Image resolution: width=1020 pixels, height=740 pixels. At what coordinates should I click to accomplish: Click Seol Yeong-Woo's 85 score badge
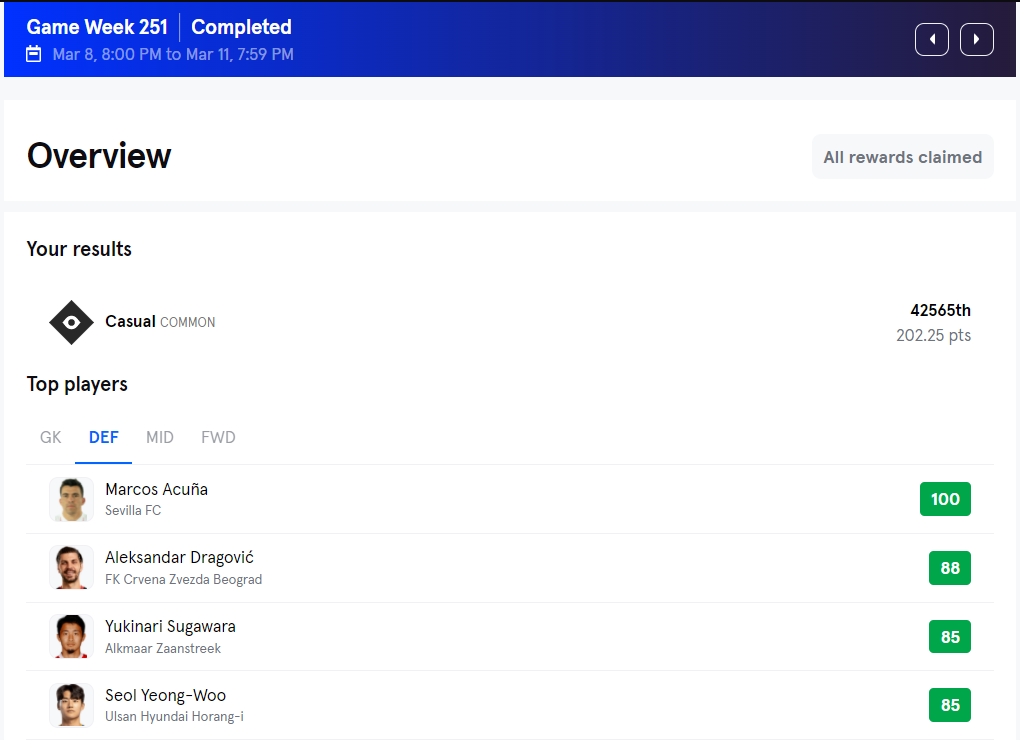[950, 705]
